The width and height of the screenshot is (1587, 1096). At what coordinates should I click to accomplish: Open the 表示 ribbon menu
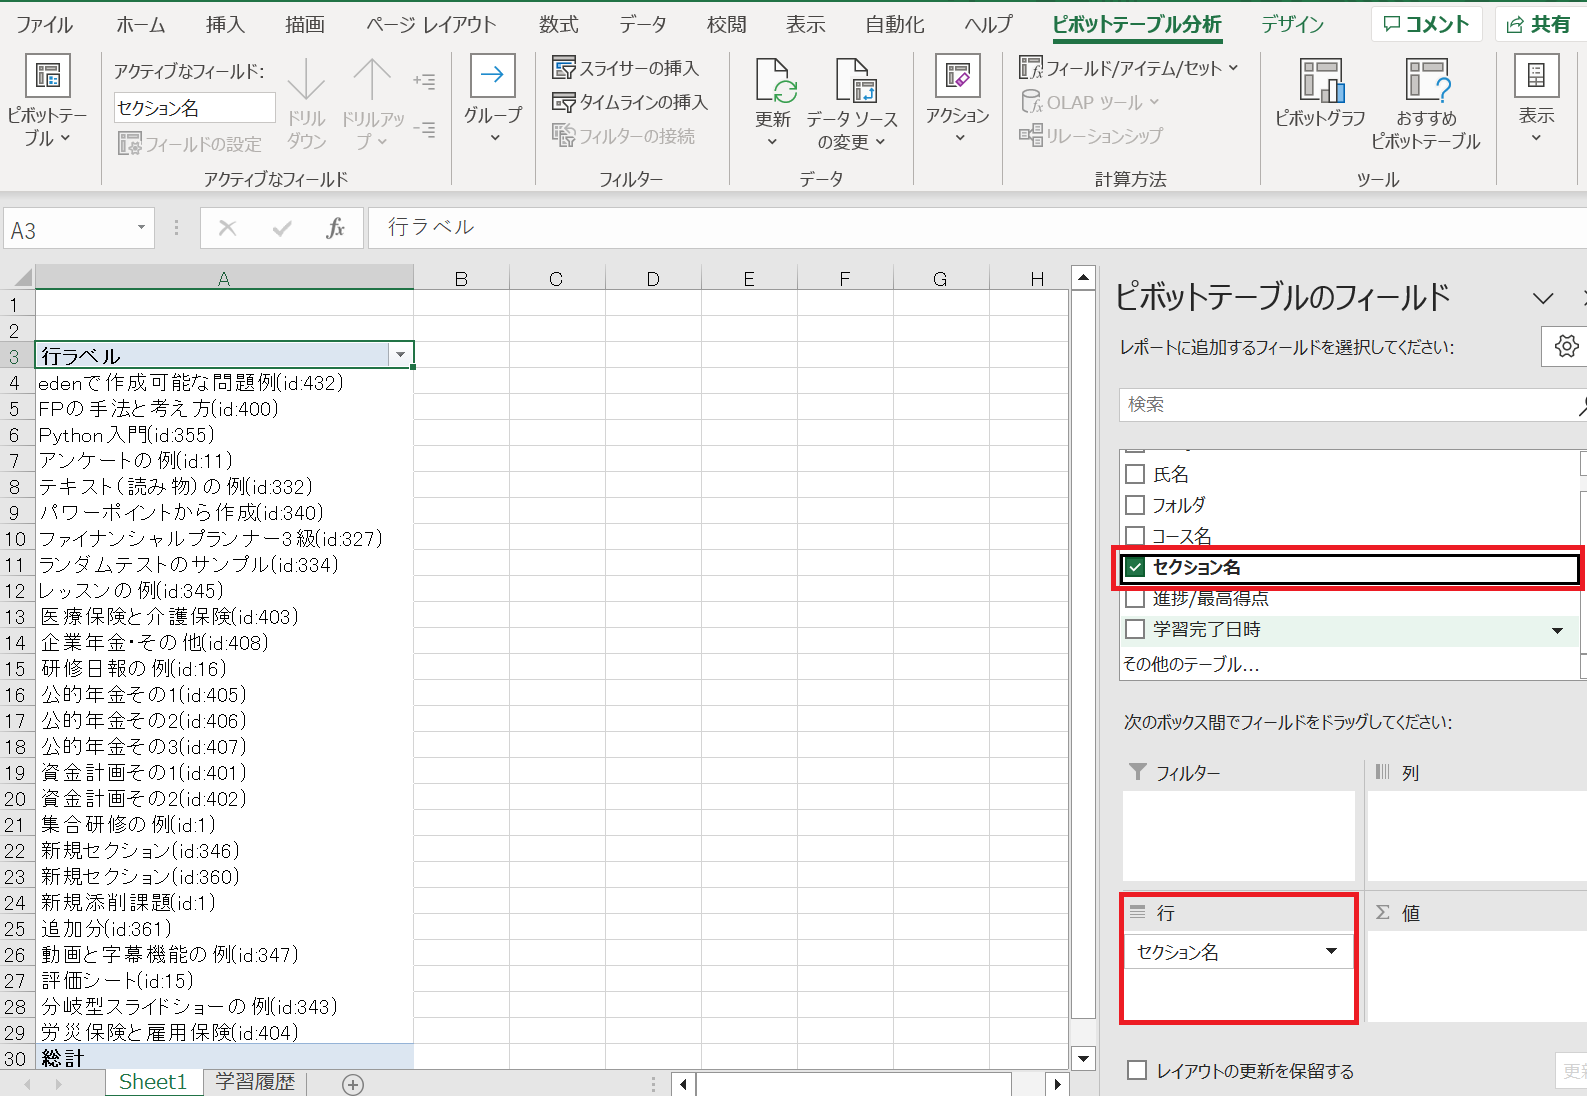coord(1536,100)
